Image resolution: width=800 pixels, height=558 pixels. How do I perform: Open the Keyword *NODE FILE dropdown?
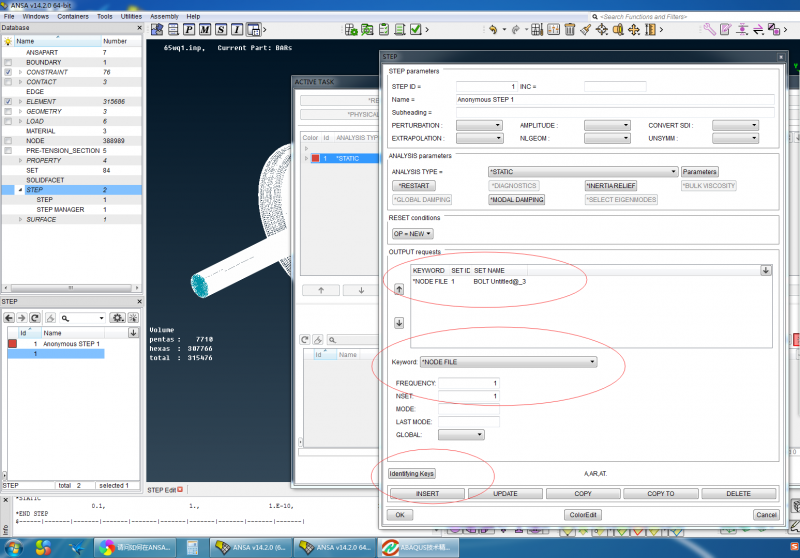pyautogui.click(x=508, y=362)
